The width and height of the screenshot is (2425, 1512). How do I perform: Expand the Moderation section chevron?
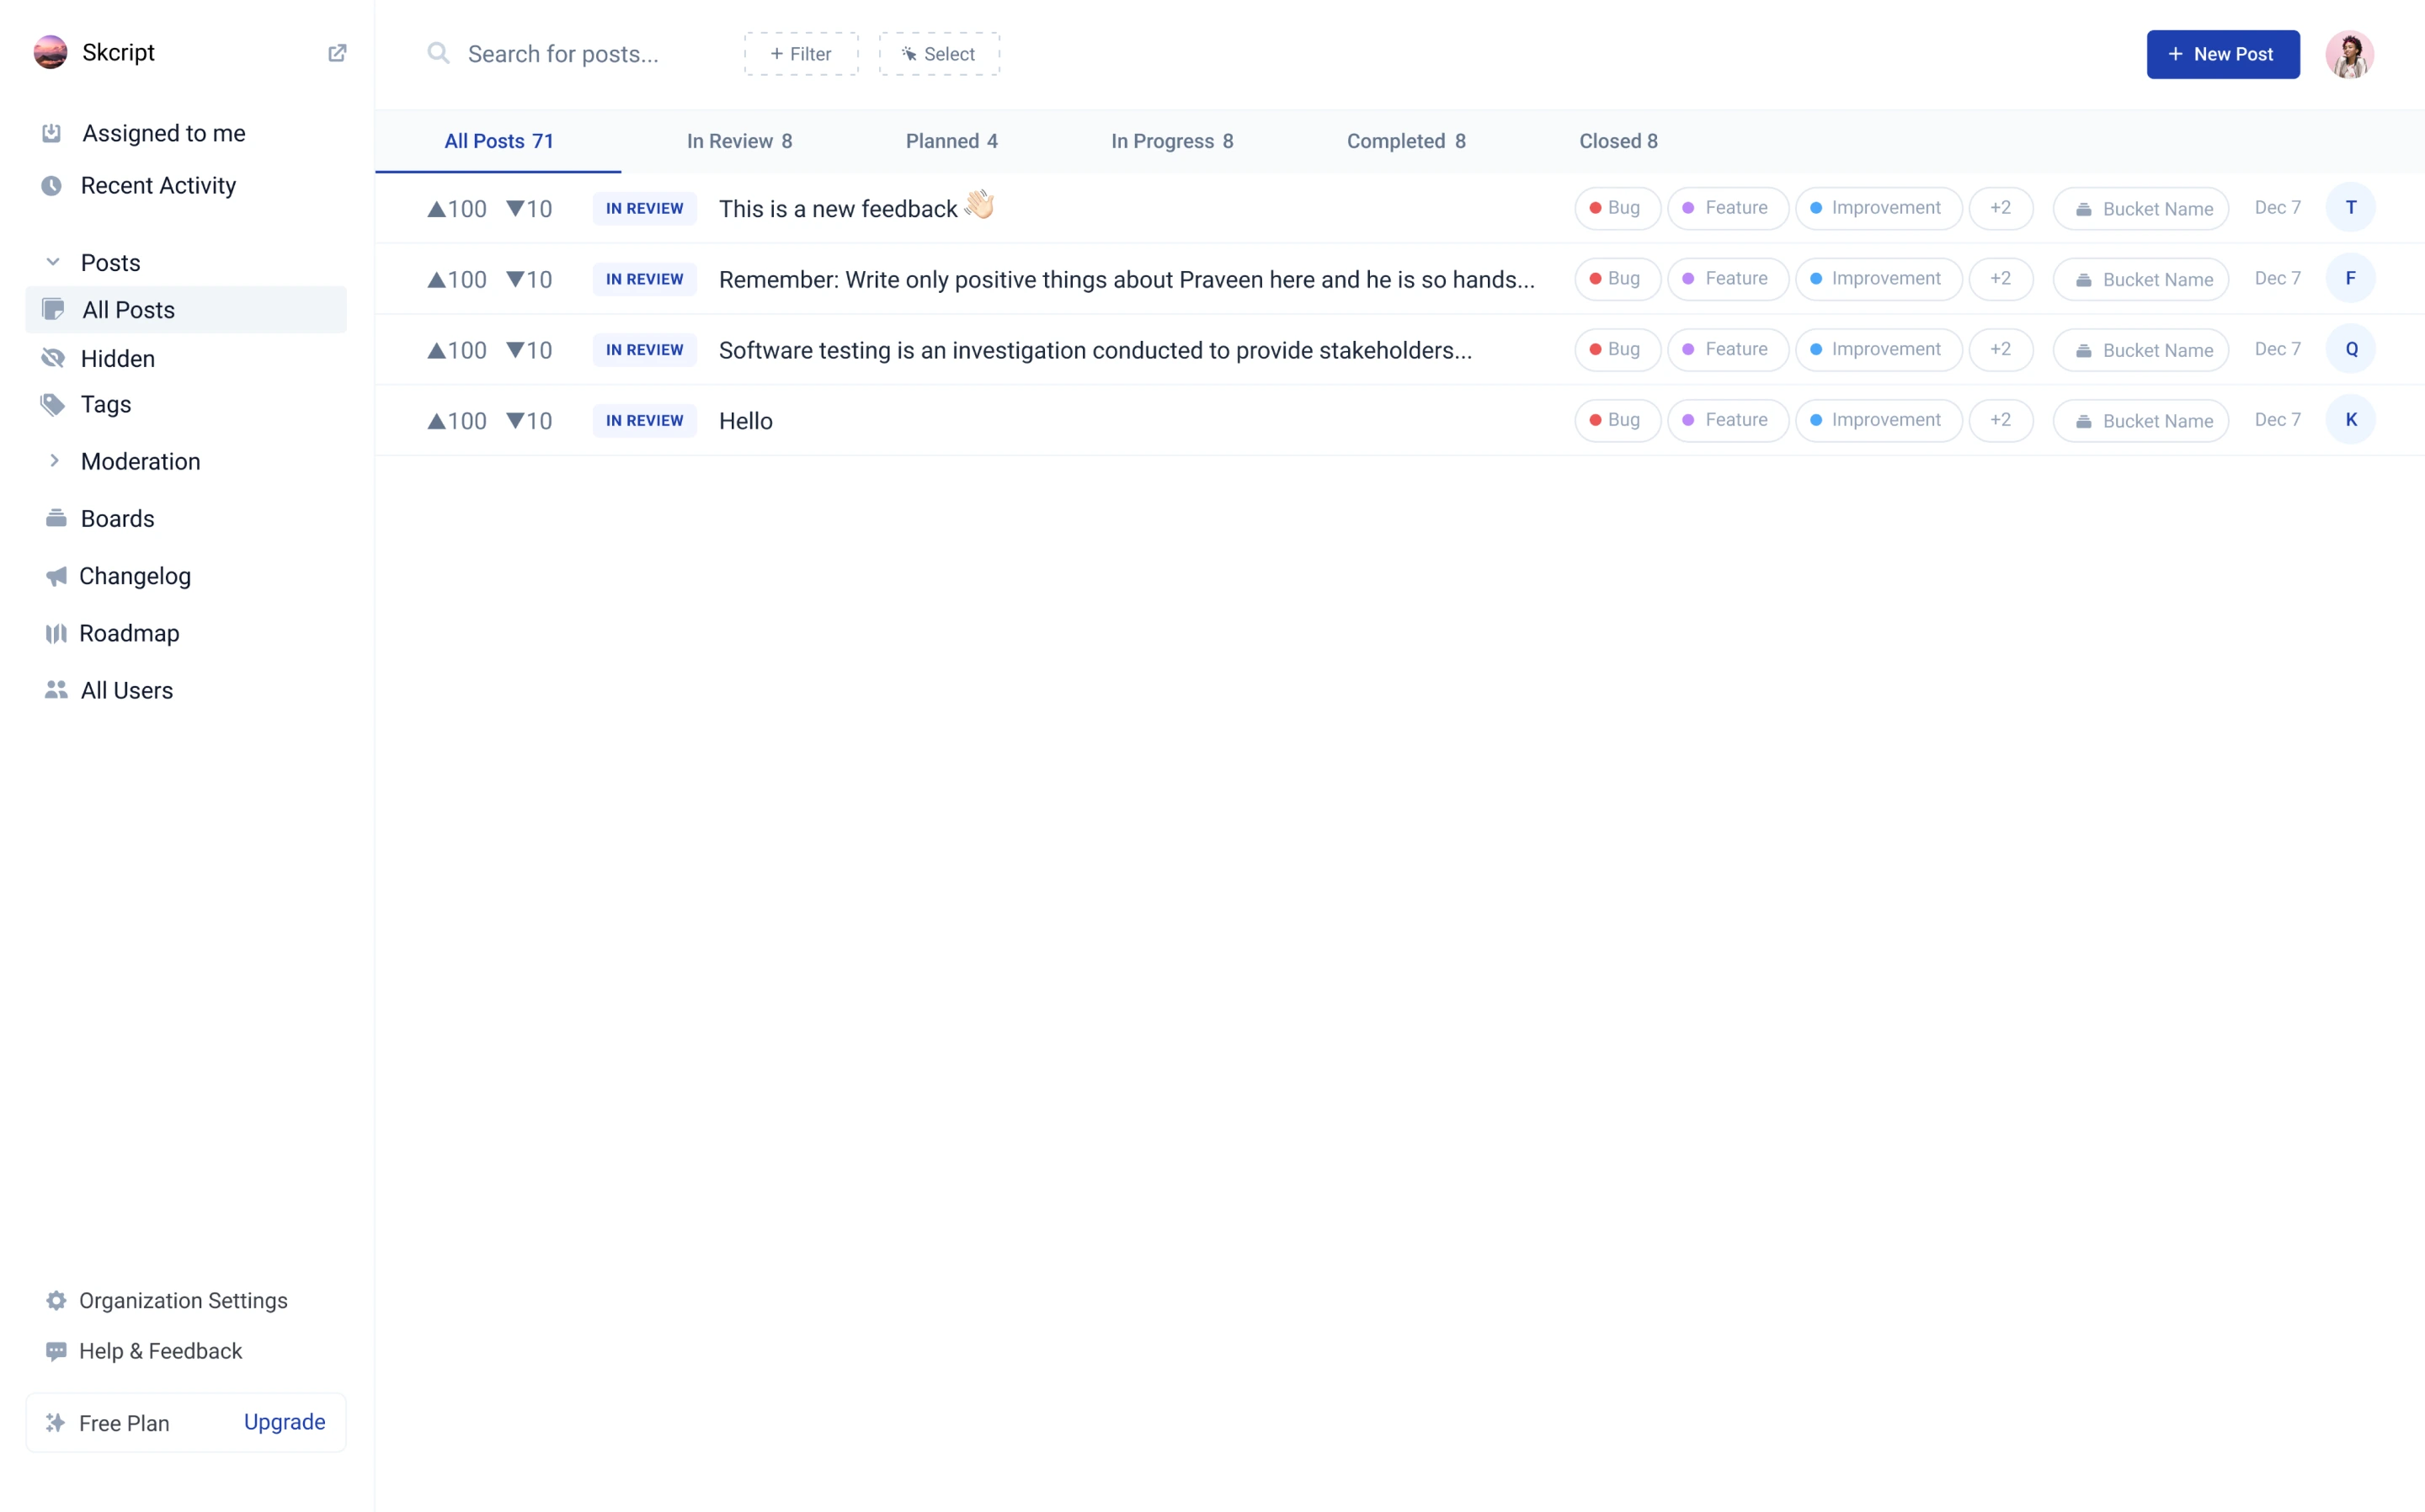click(54, 460)
